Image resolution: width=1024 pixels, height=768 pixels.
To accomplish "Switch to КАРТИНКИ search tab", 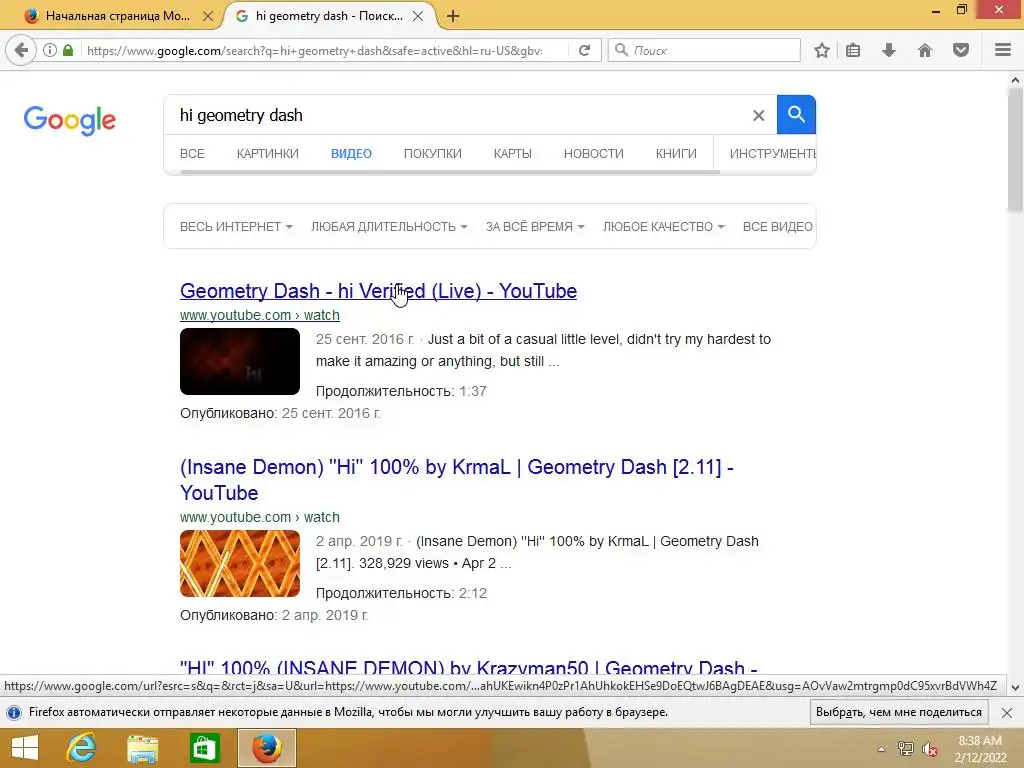I will (x=268, y=153).
